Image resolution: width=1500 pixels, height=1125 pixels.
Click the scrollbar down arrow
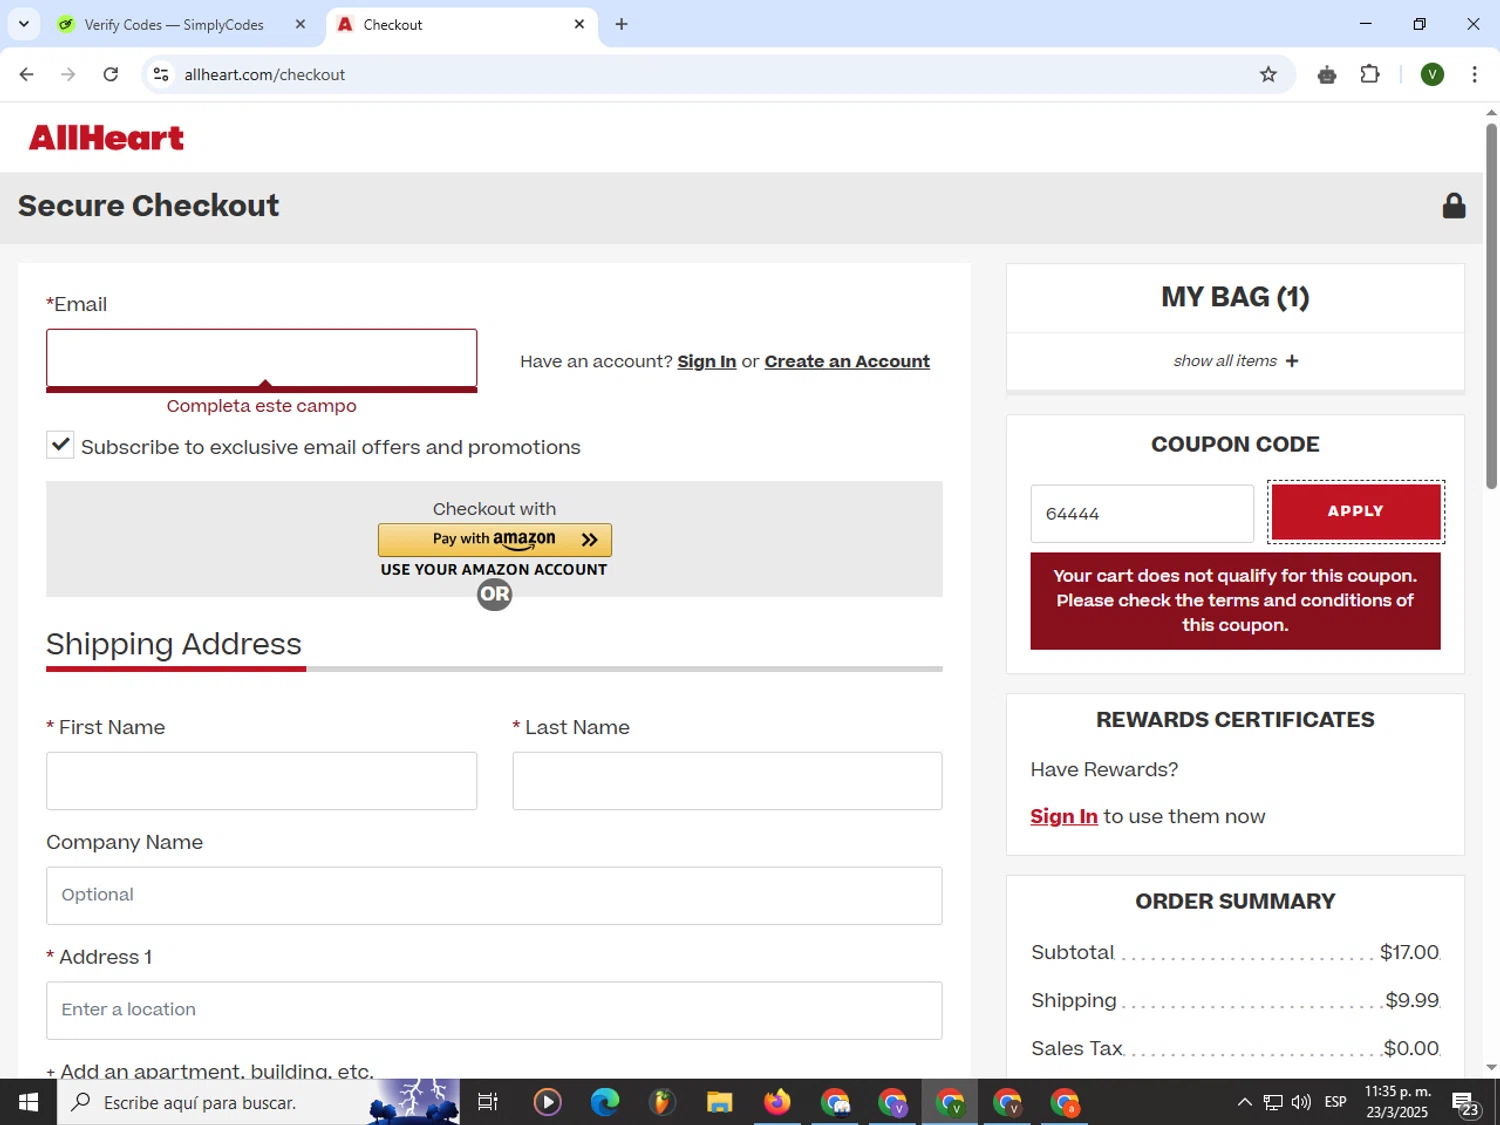coord(1491,1067)
